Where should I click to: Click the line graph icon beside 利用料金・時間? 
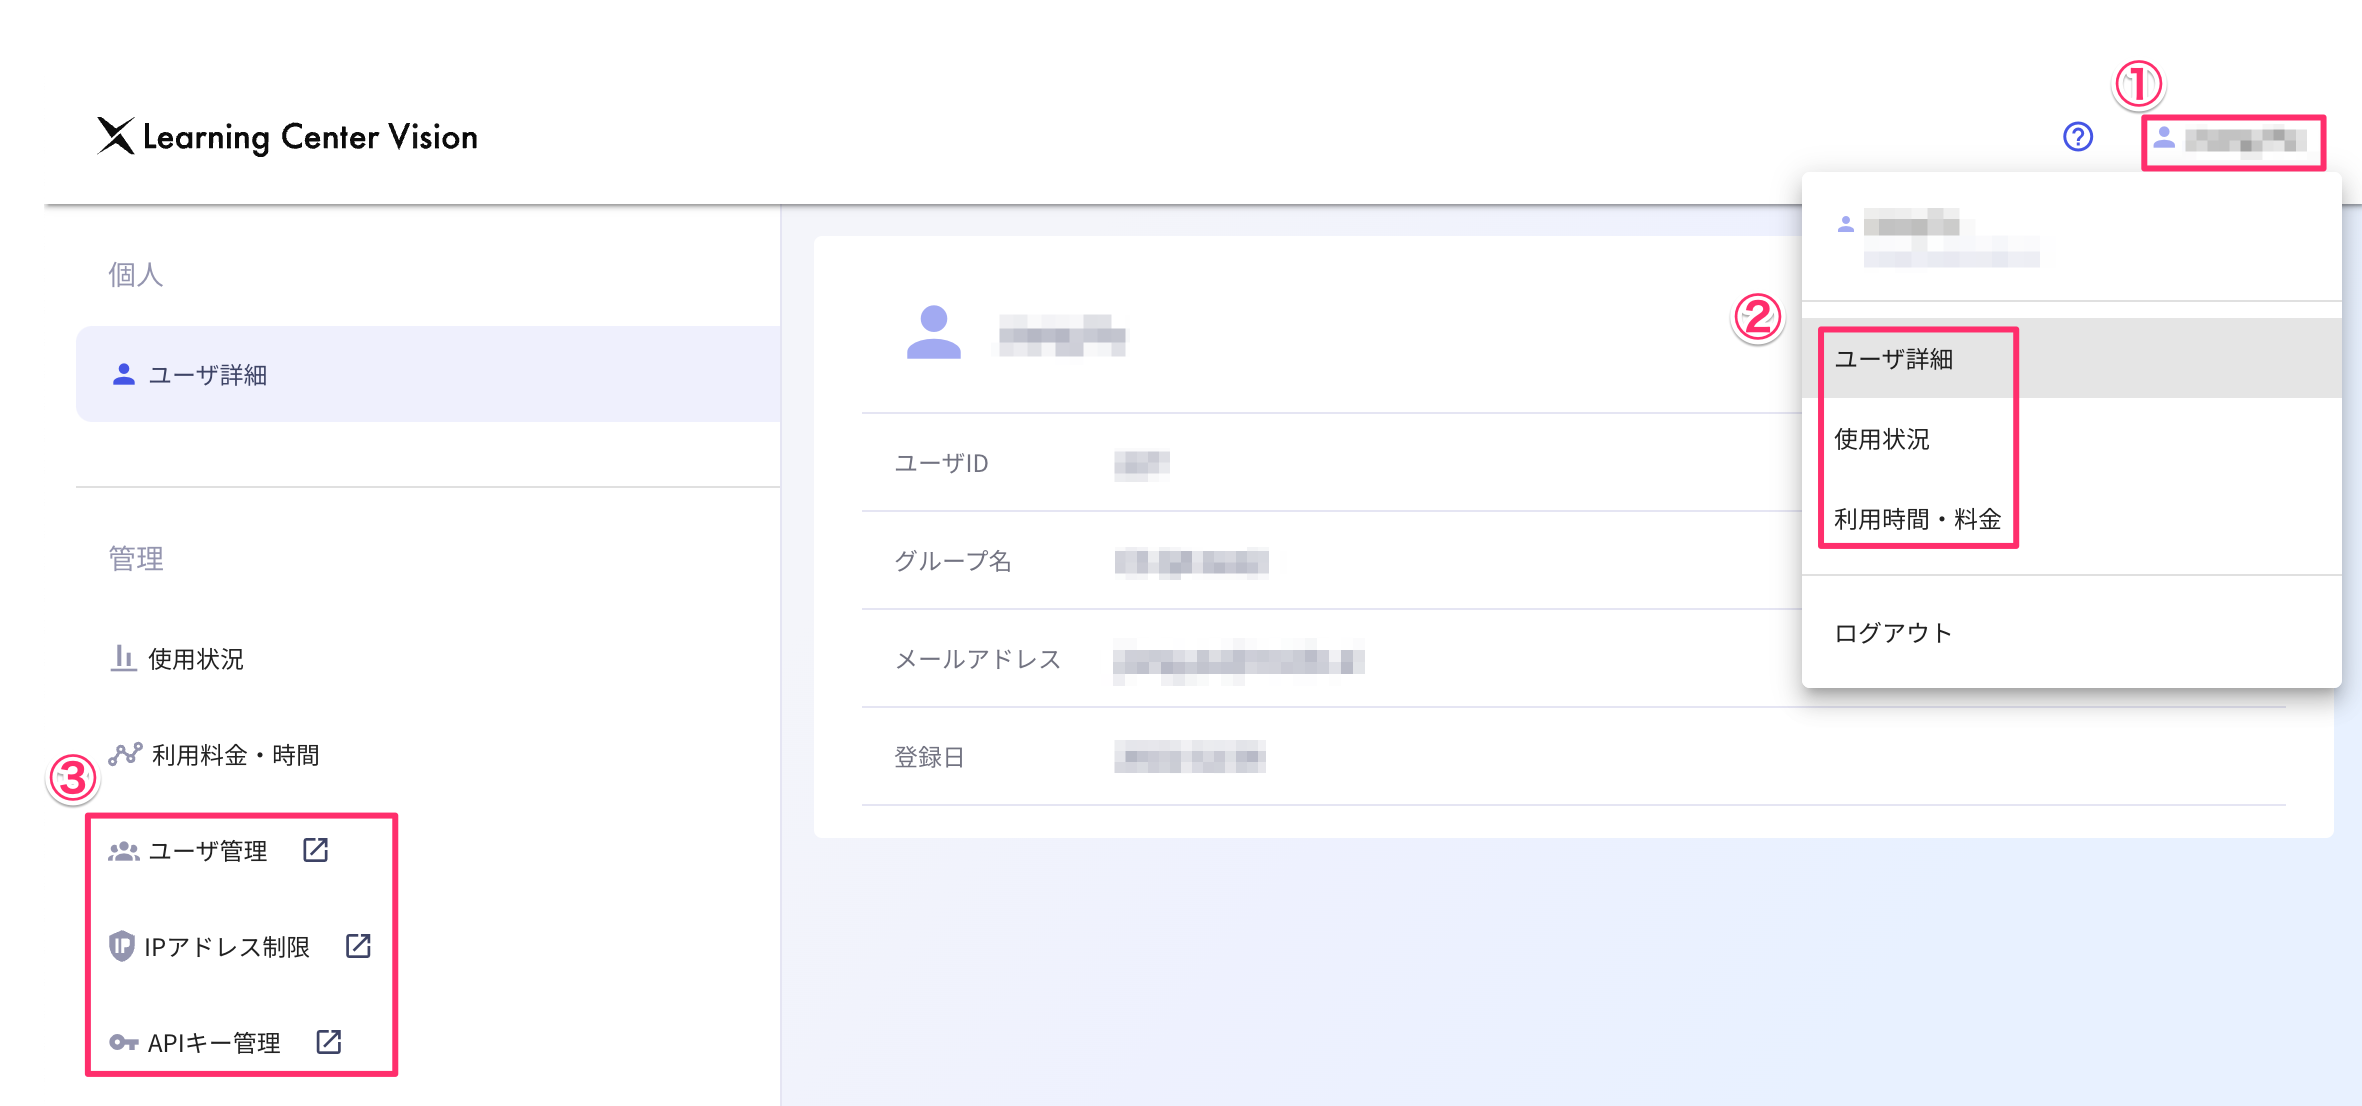tap(125, 755)
